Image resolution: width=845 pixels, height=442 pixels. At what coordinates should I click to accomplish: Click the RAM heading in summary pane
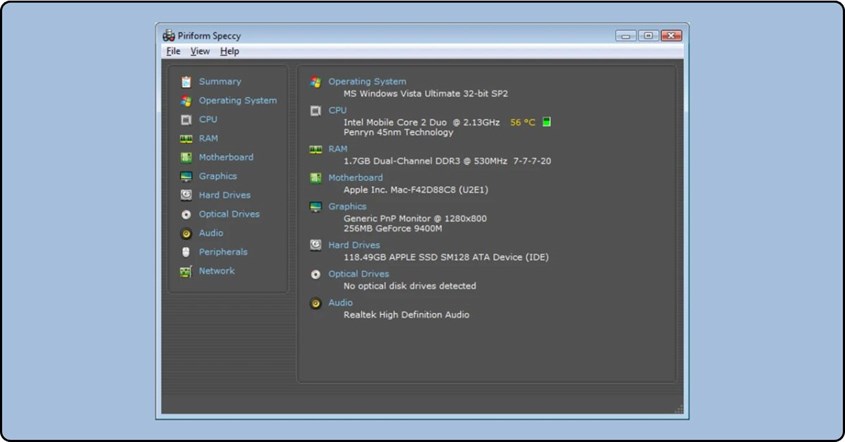(x=338, y=149)
